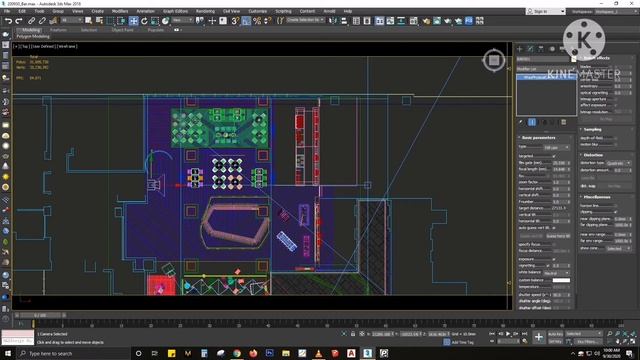Viewport: 640px width, 360px height.
Task: Open the Customize menu
Action: pos(258,11)
